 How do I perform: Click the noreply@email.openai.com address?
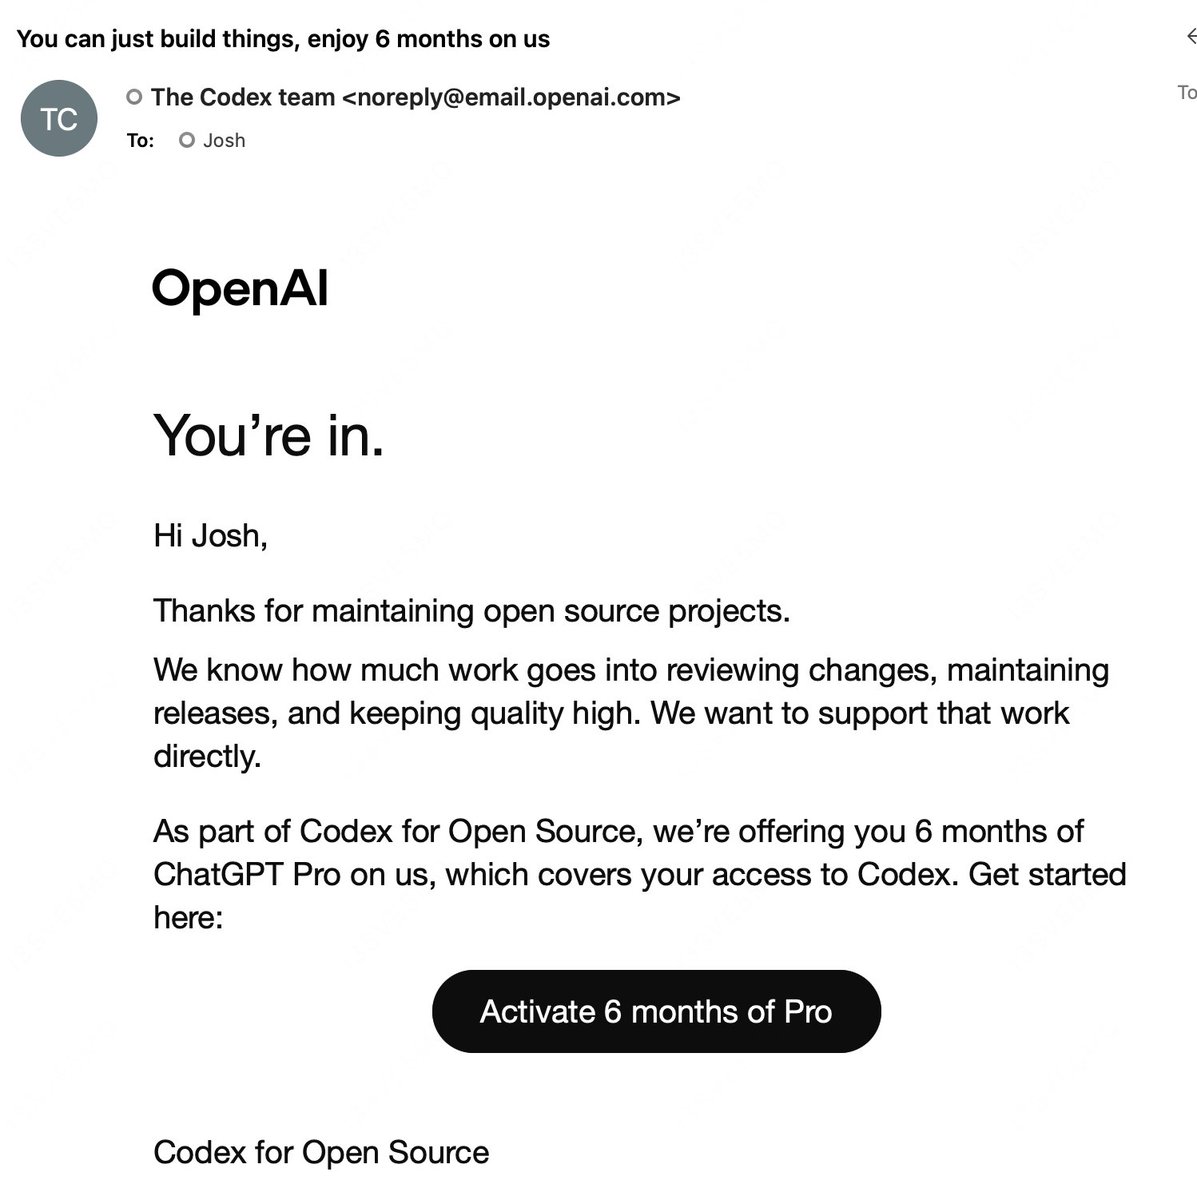coord(511,97)
